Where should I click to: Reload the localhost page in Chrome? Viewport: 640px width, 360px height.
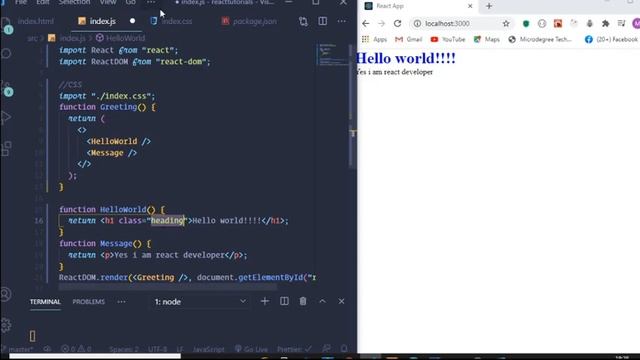tap(397, 24)
